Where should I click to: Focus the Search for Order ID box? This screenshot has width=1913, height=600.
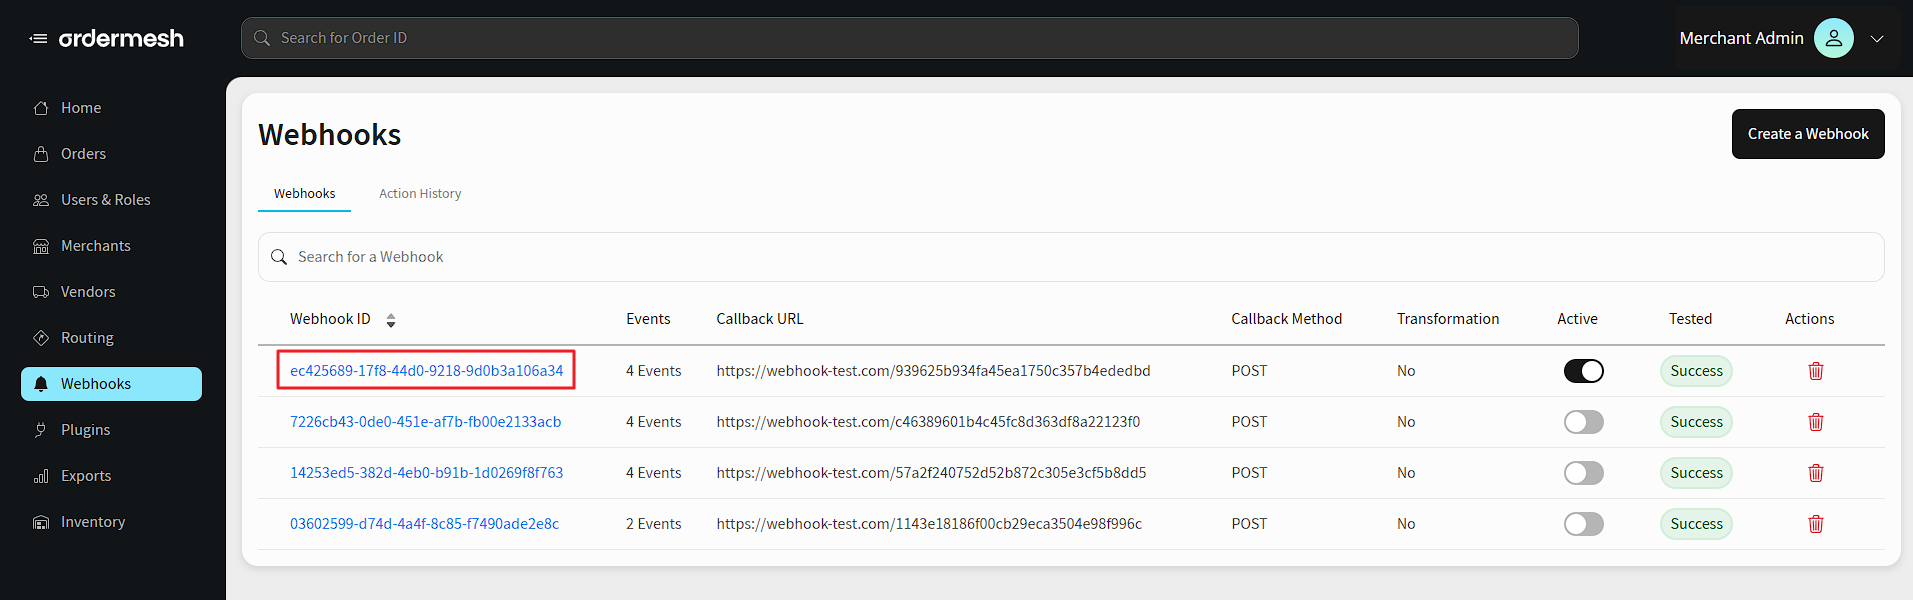(x=909, y=38)
